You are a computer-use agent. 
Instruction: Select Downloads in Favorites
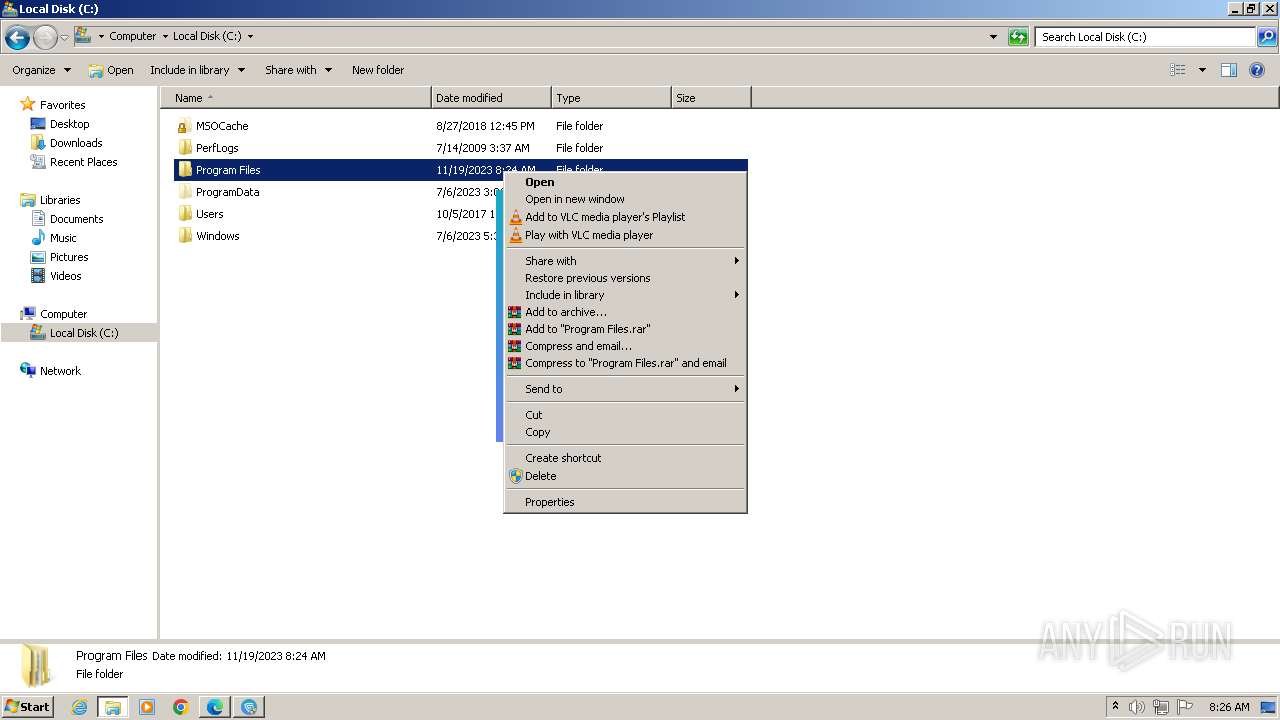(x=76, y=143)
